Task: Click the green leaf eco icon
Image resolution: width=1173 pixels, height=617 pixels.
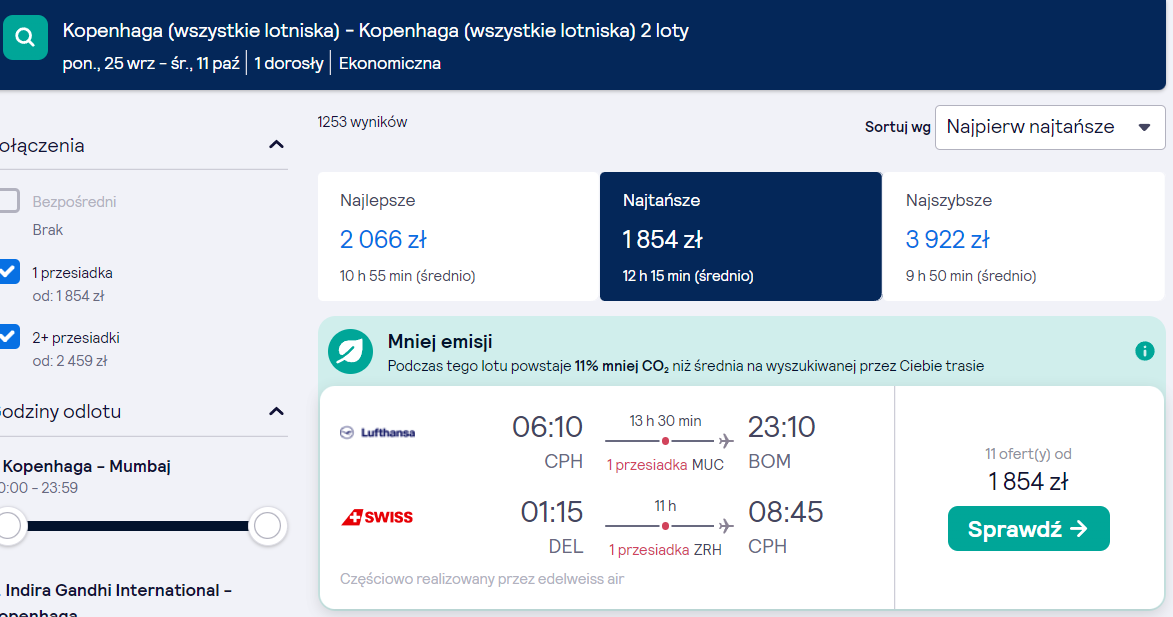Action: [x=350, y=352]
